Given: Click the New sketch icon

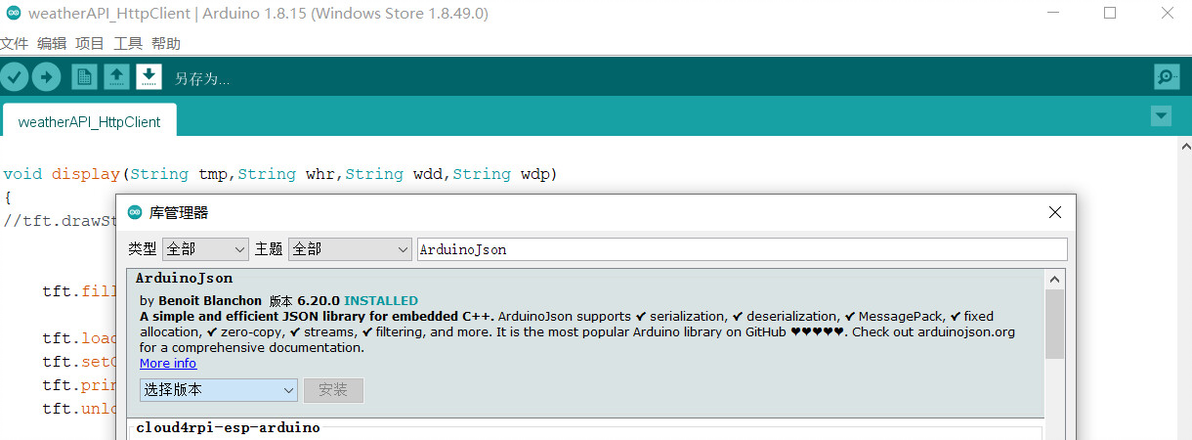Looking at the screenshot, I should (84, 77).
